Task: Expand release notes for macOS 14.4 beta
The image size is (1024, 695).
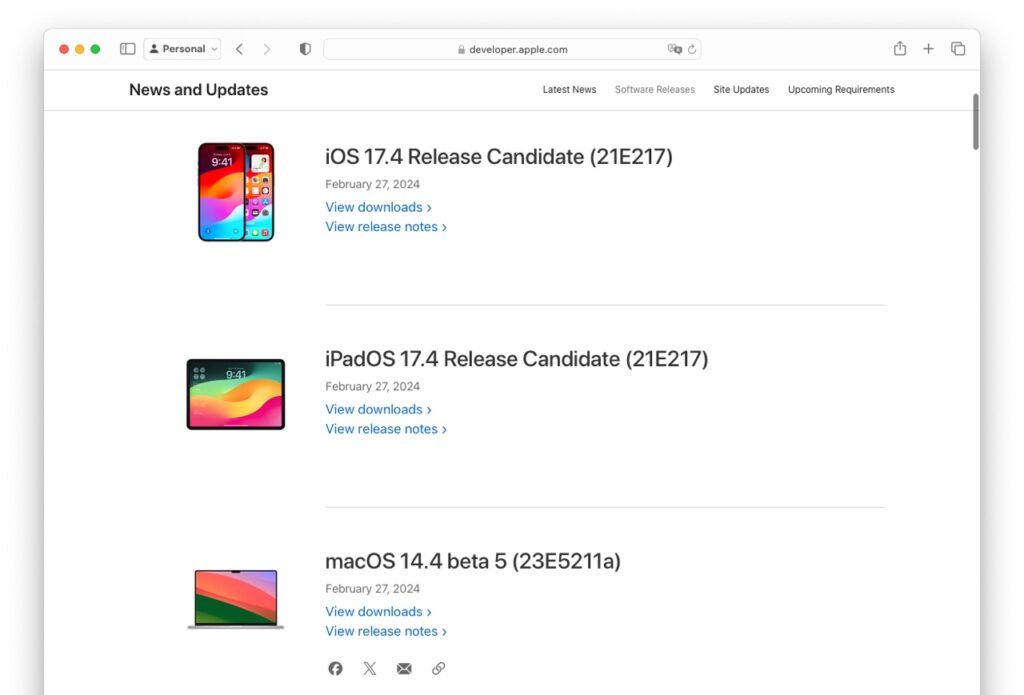Action: pos(386,631)
